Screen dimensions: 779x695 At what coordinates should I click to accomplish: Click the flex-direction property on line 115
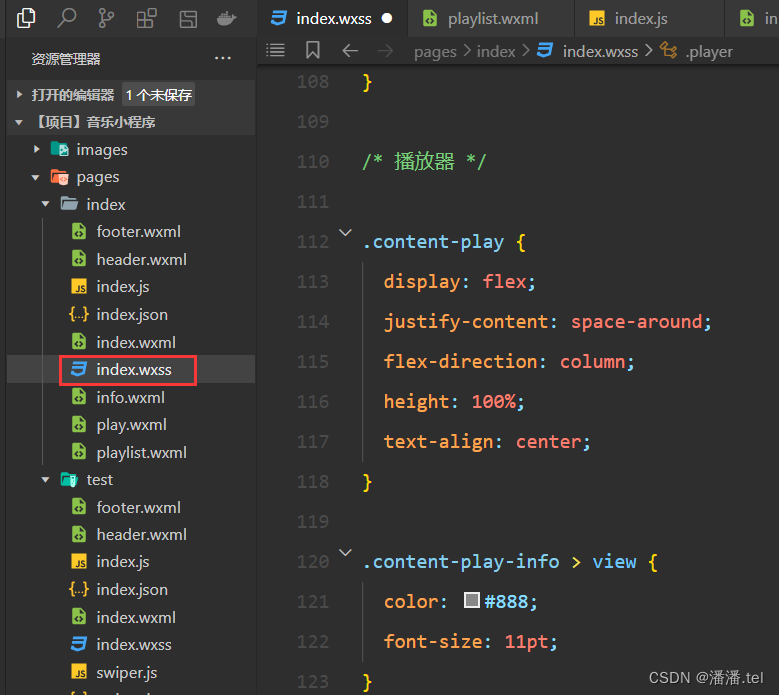pyautogui.click(x=461, y=362)
